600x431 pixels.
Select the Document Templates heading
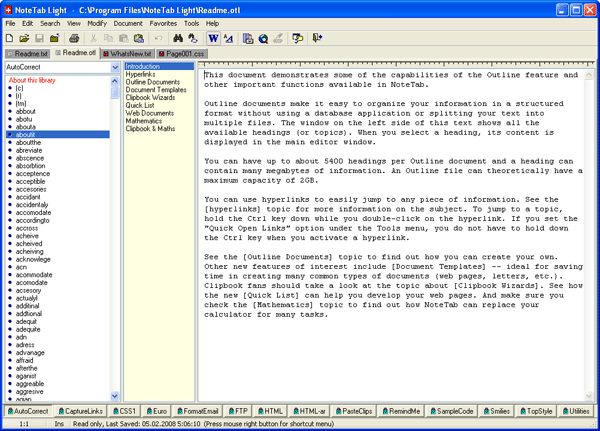(156, 90)
